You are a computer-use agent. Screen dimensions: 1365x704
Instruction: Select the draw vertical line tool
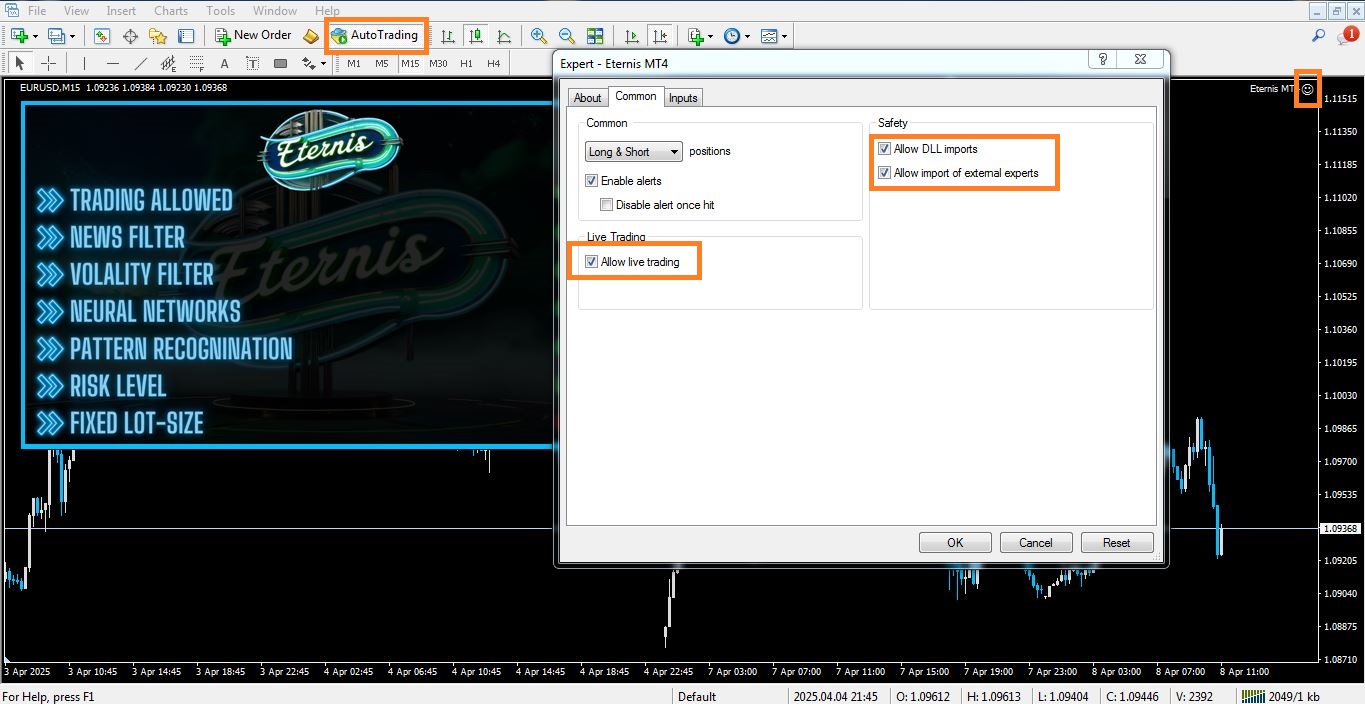click(84, 63)
